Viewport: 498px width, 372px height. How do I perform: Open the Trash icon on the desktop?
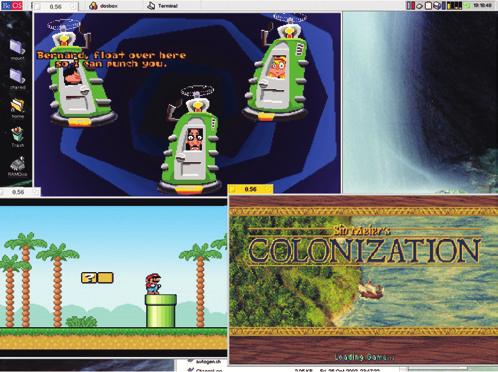(17, 137)
